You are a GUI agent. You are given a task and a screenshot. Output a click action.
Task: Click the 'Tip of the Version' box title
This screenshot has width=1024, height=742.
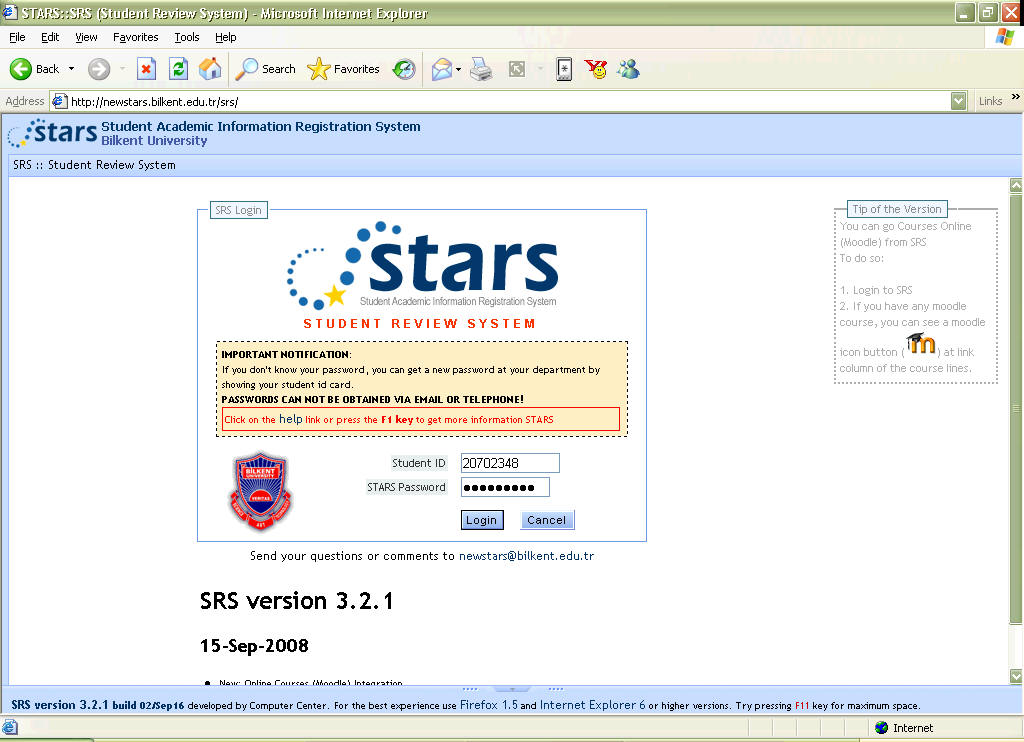point(897,209)
